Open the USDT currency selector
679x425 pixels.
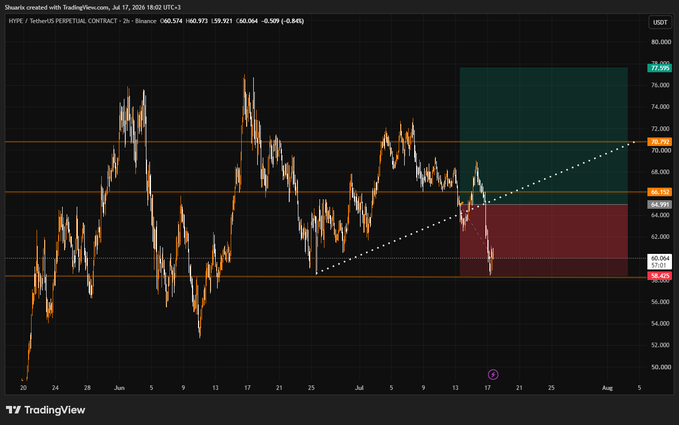(x=660, y=23)
